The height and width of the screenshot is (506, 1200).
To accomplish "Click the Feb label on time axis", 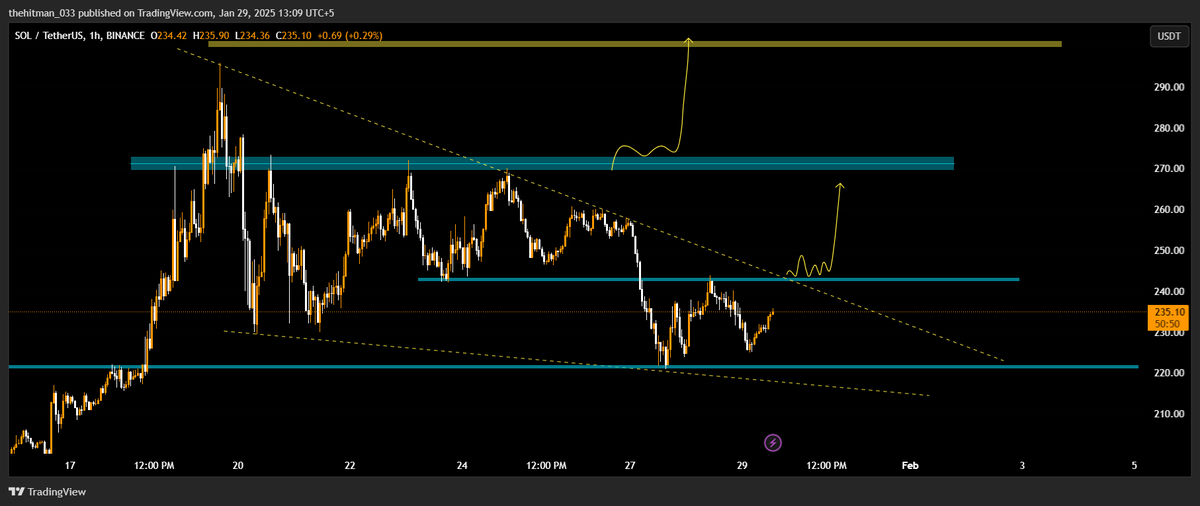I will (x=910, y=466).
